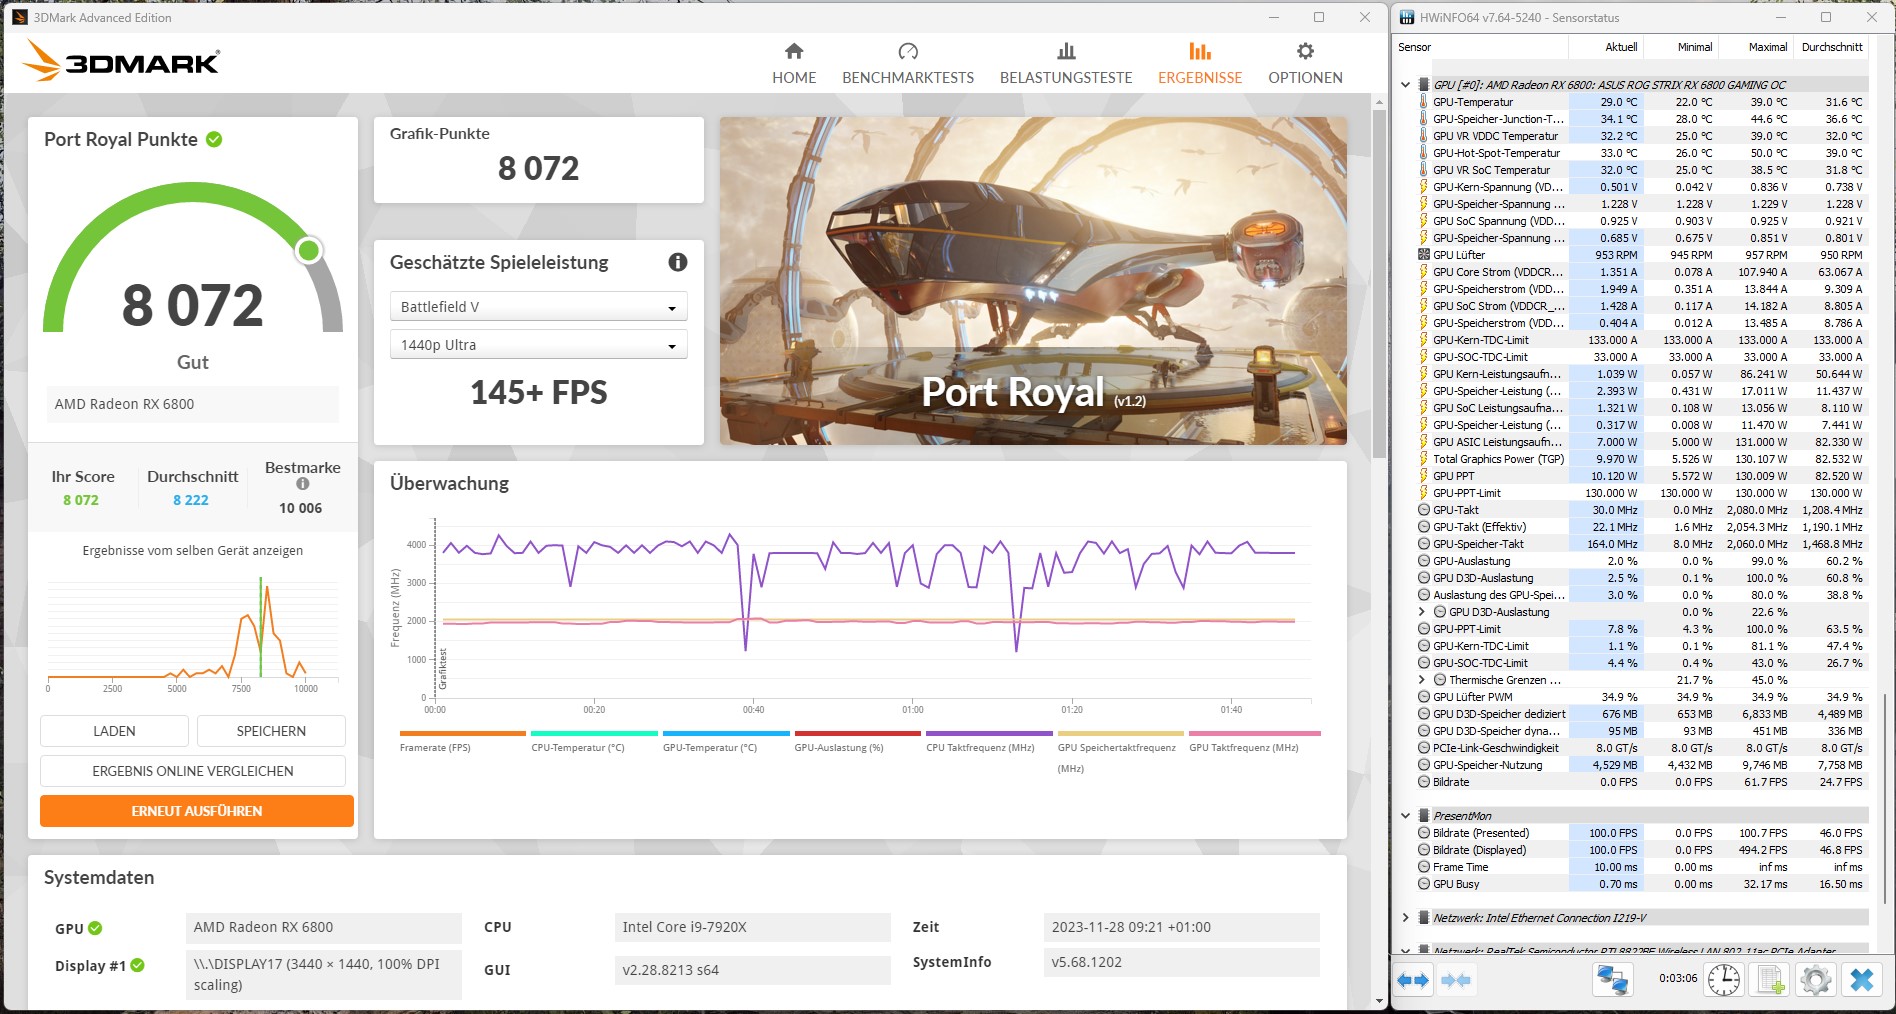
Task: Click the GPU-Auslastung (%) red legend swatch
Action: pyautogui.click(x=857, y=734)
